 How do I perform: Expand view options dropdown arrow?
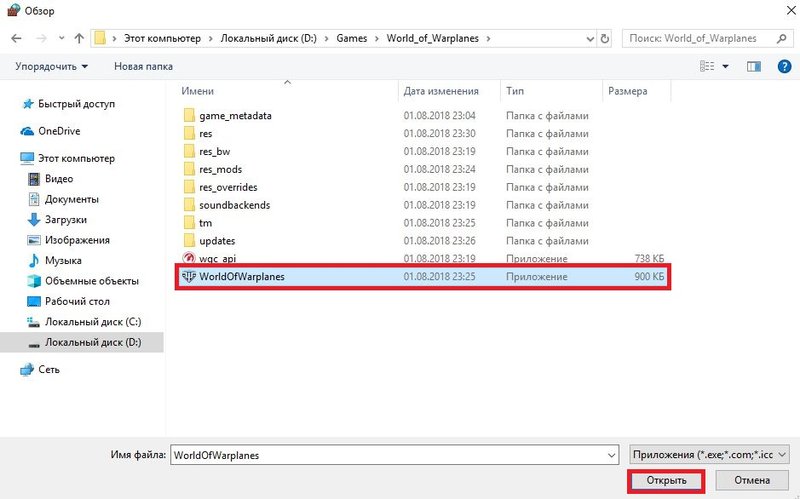tap(726, 66)
